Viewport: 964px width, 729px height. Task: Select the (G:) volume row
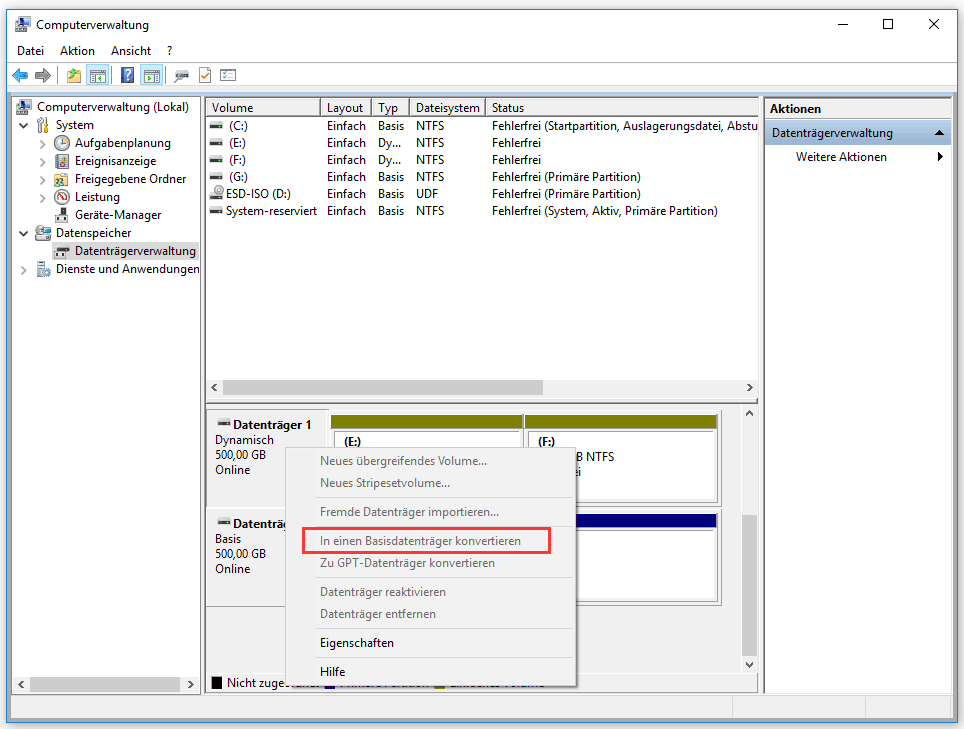coord(481,177)
